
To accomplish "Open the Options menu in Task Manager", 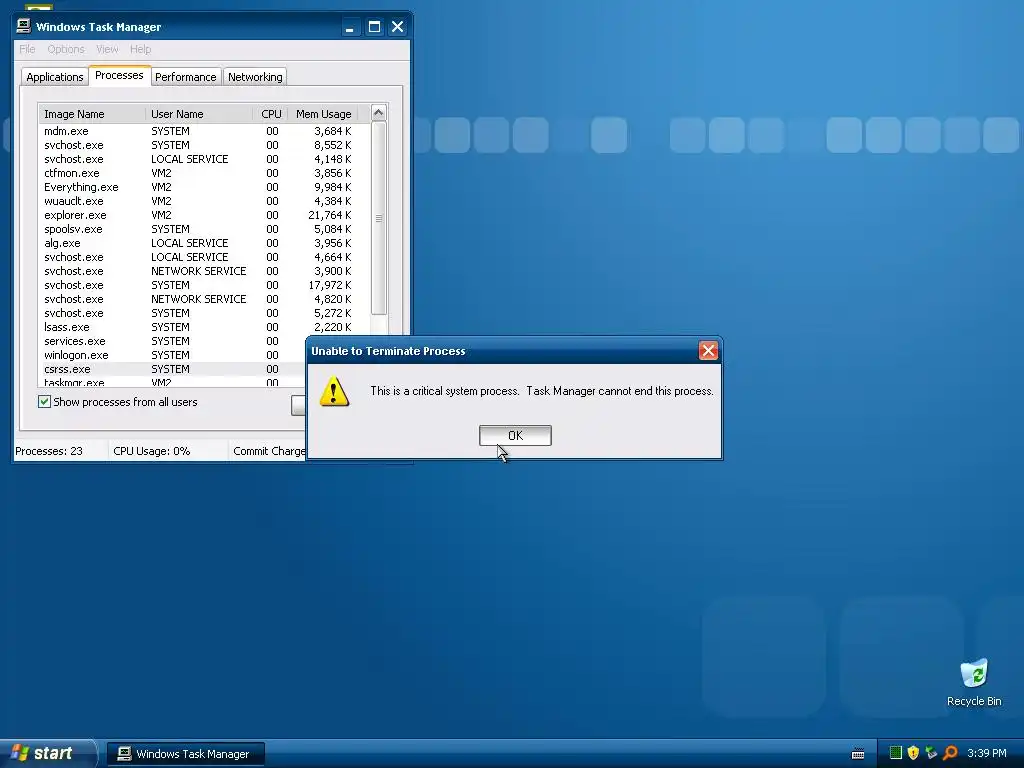I will [x=66, y=49].
